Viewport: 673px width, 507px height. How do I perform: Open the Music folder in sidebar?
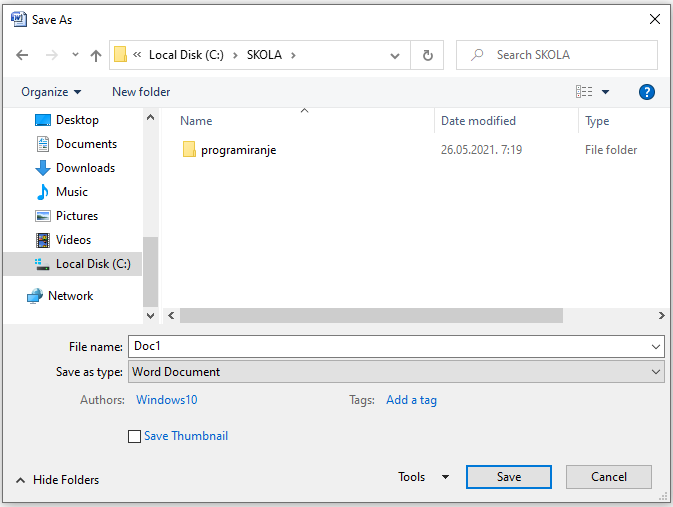(71, 192)
